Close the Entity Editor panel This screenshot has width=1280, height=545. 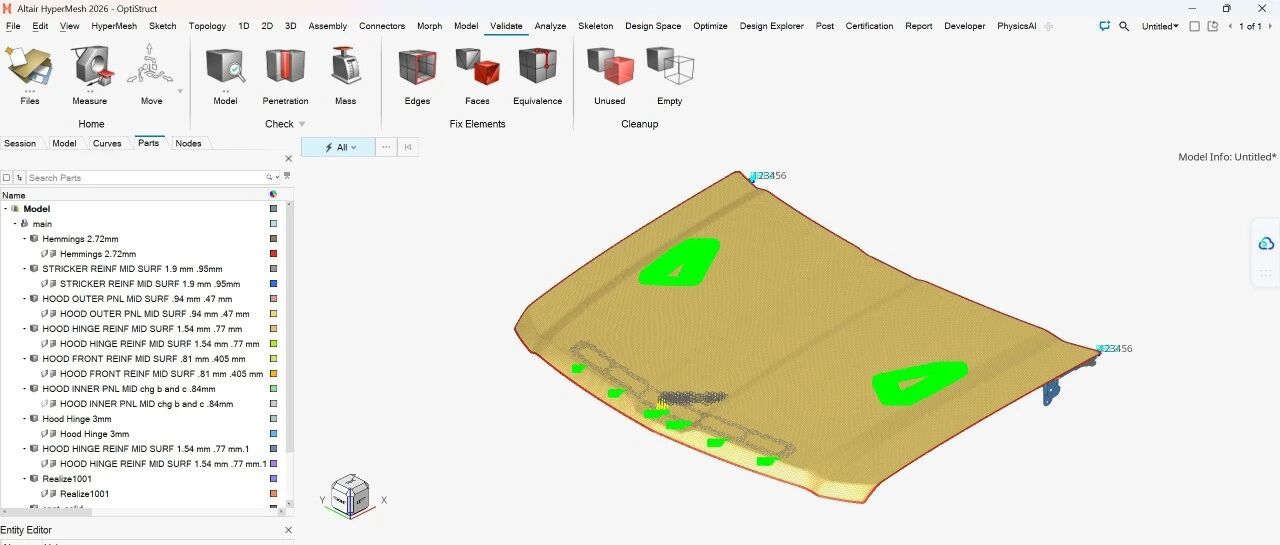click(289, 530)
